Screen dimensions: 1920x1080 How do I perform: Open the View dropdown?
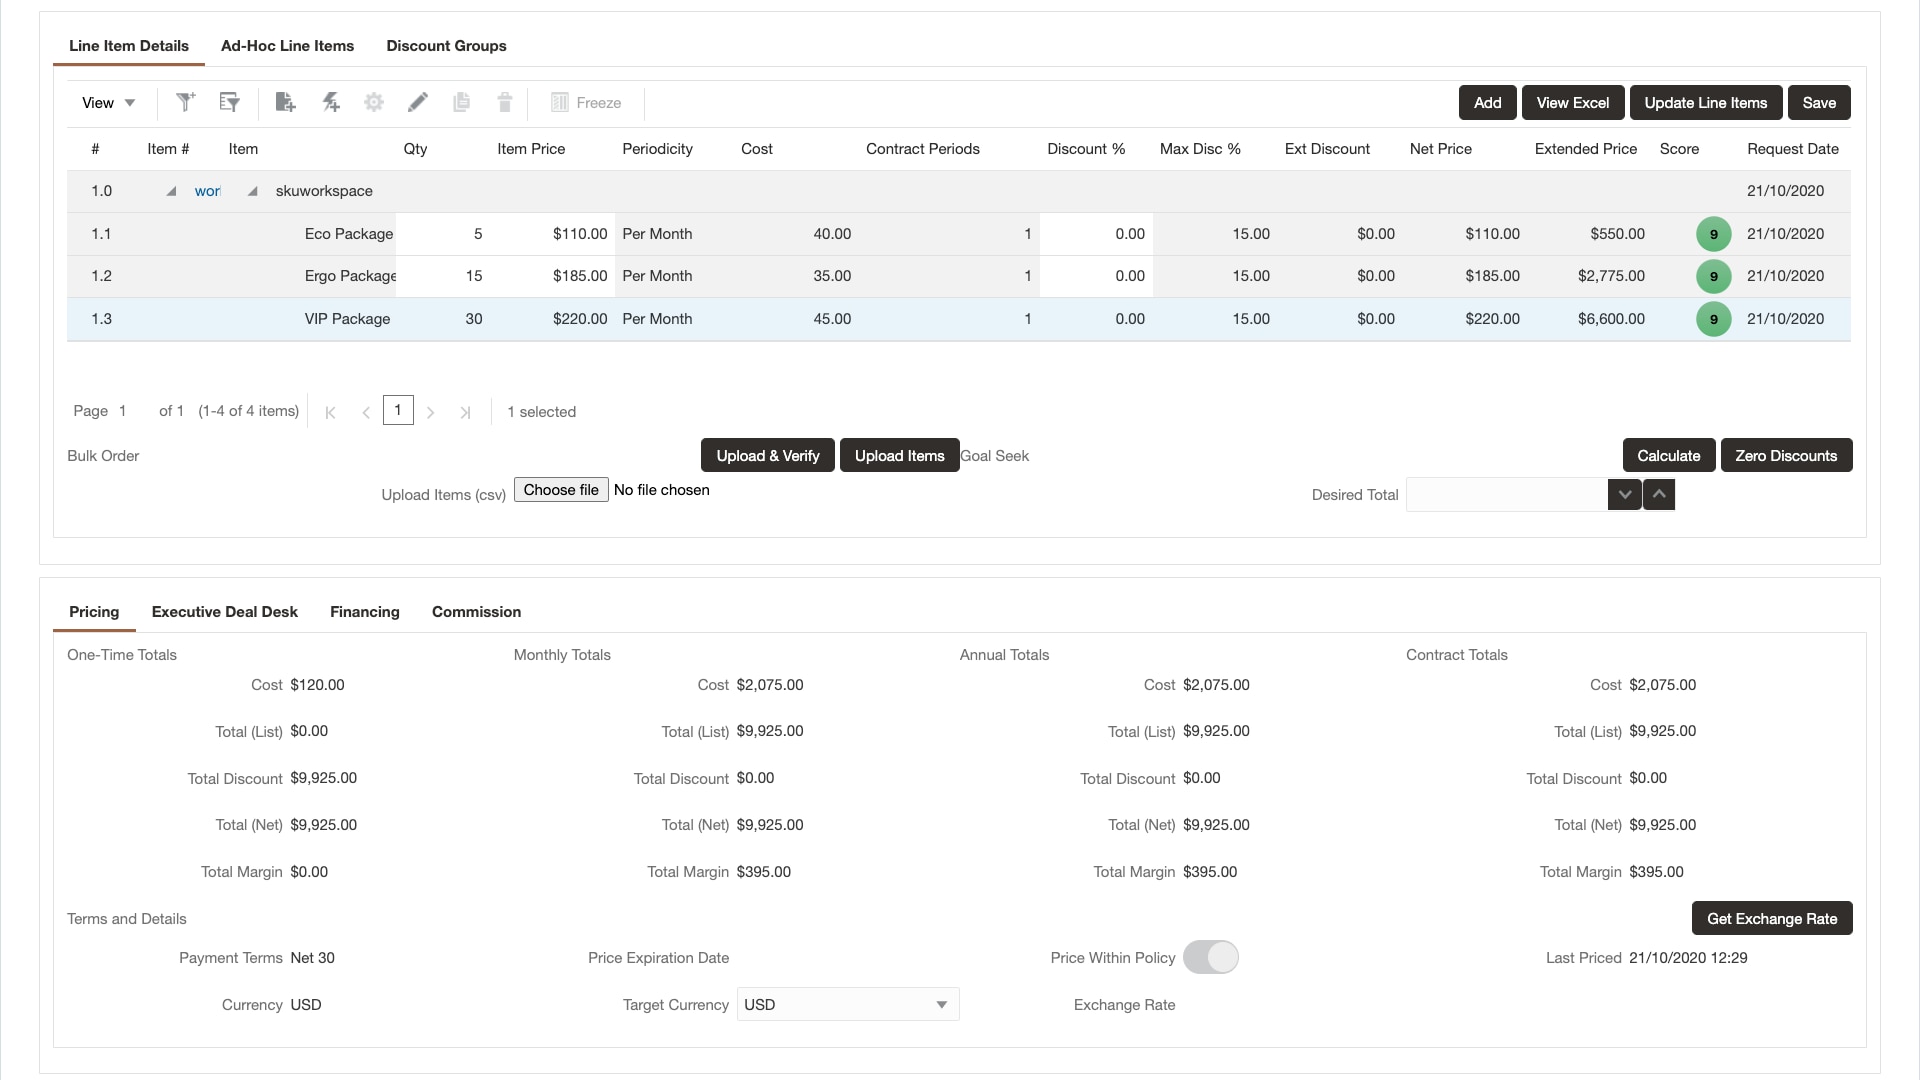click(x=108, y=102)
